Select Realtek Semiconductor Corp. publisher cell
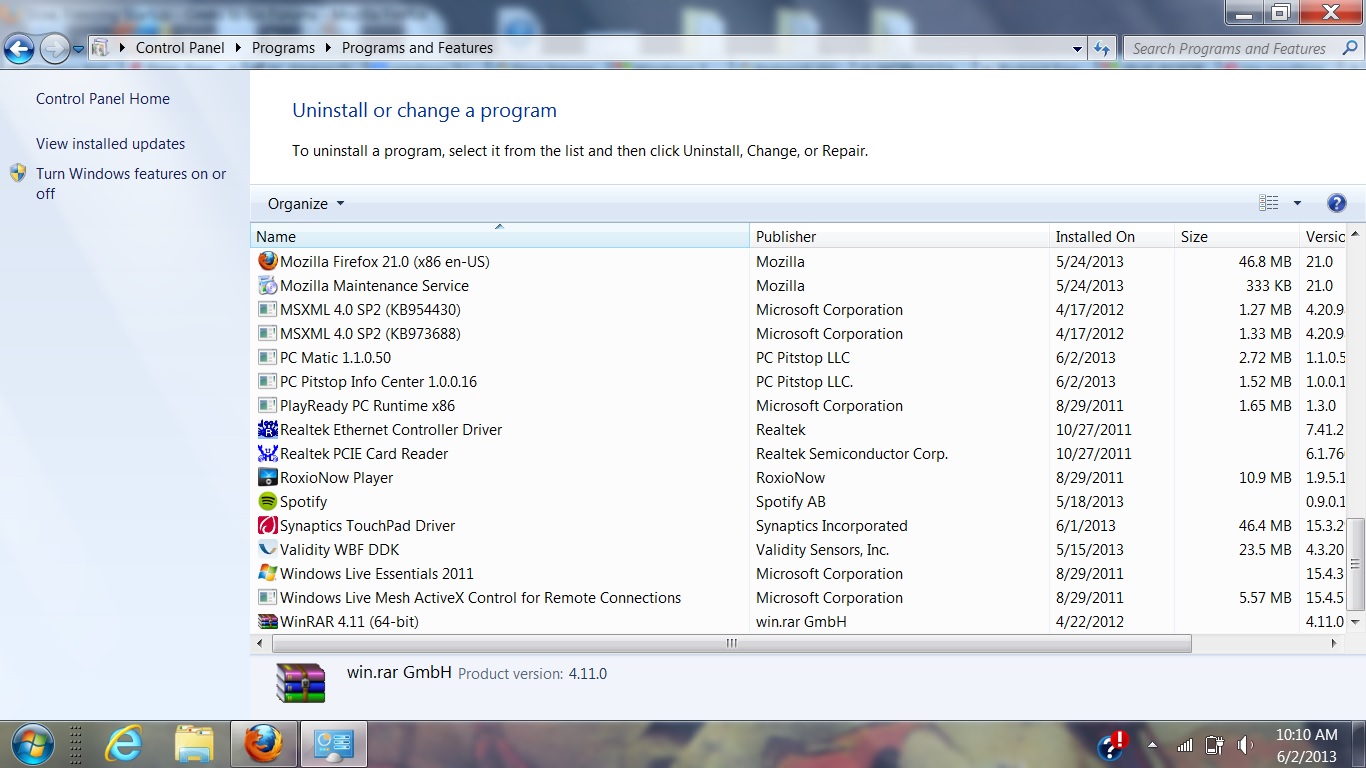The width and height of the screenshot is (1366, 768). click(851, 453)
